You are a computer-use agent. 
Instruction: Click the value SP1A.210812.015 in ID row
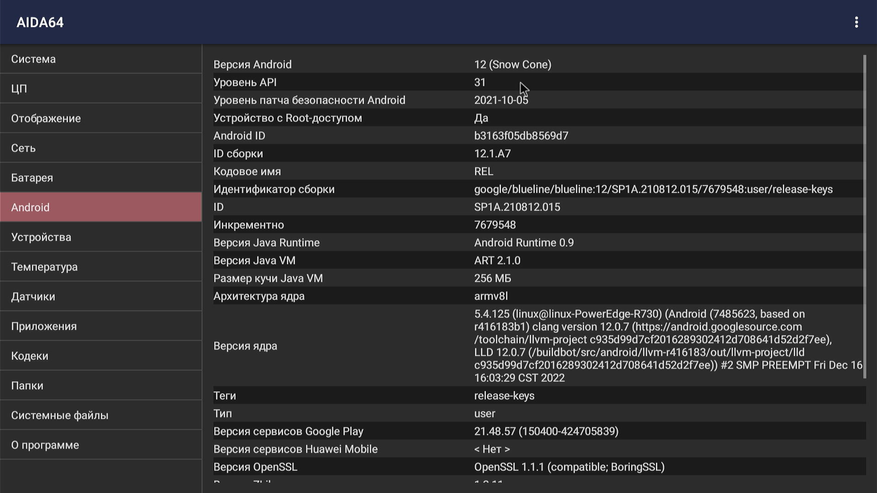tap(517, 207)
